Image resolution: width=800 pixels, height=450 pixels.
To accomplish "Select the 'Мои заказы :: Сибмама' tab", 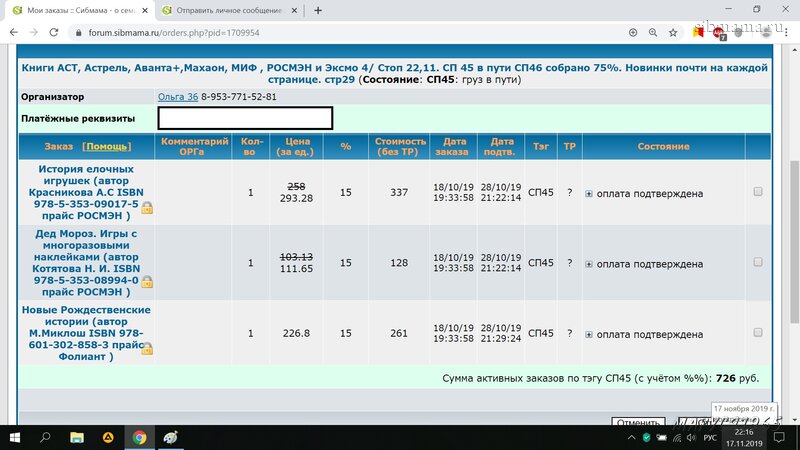I will (x=81, y=10).
